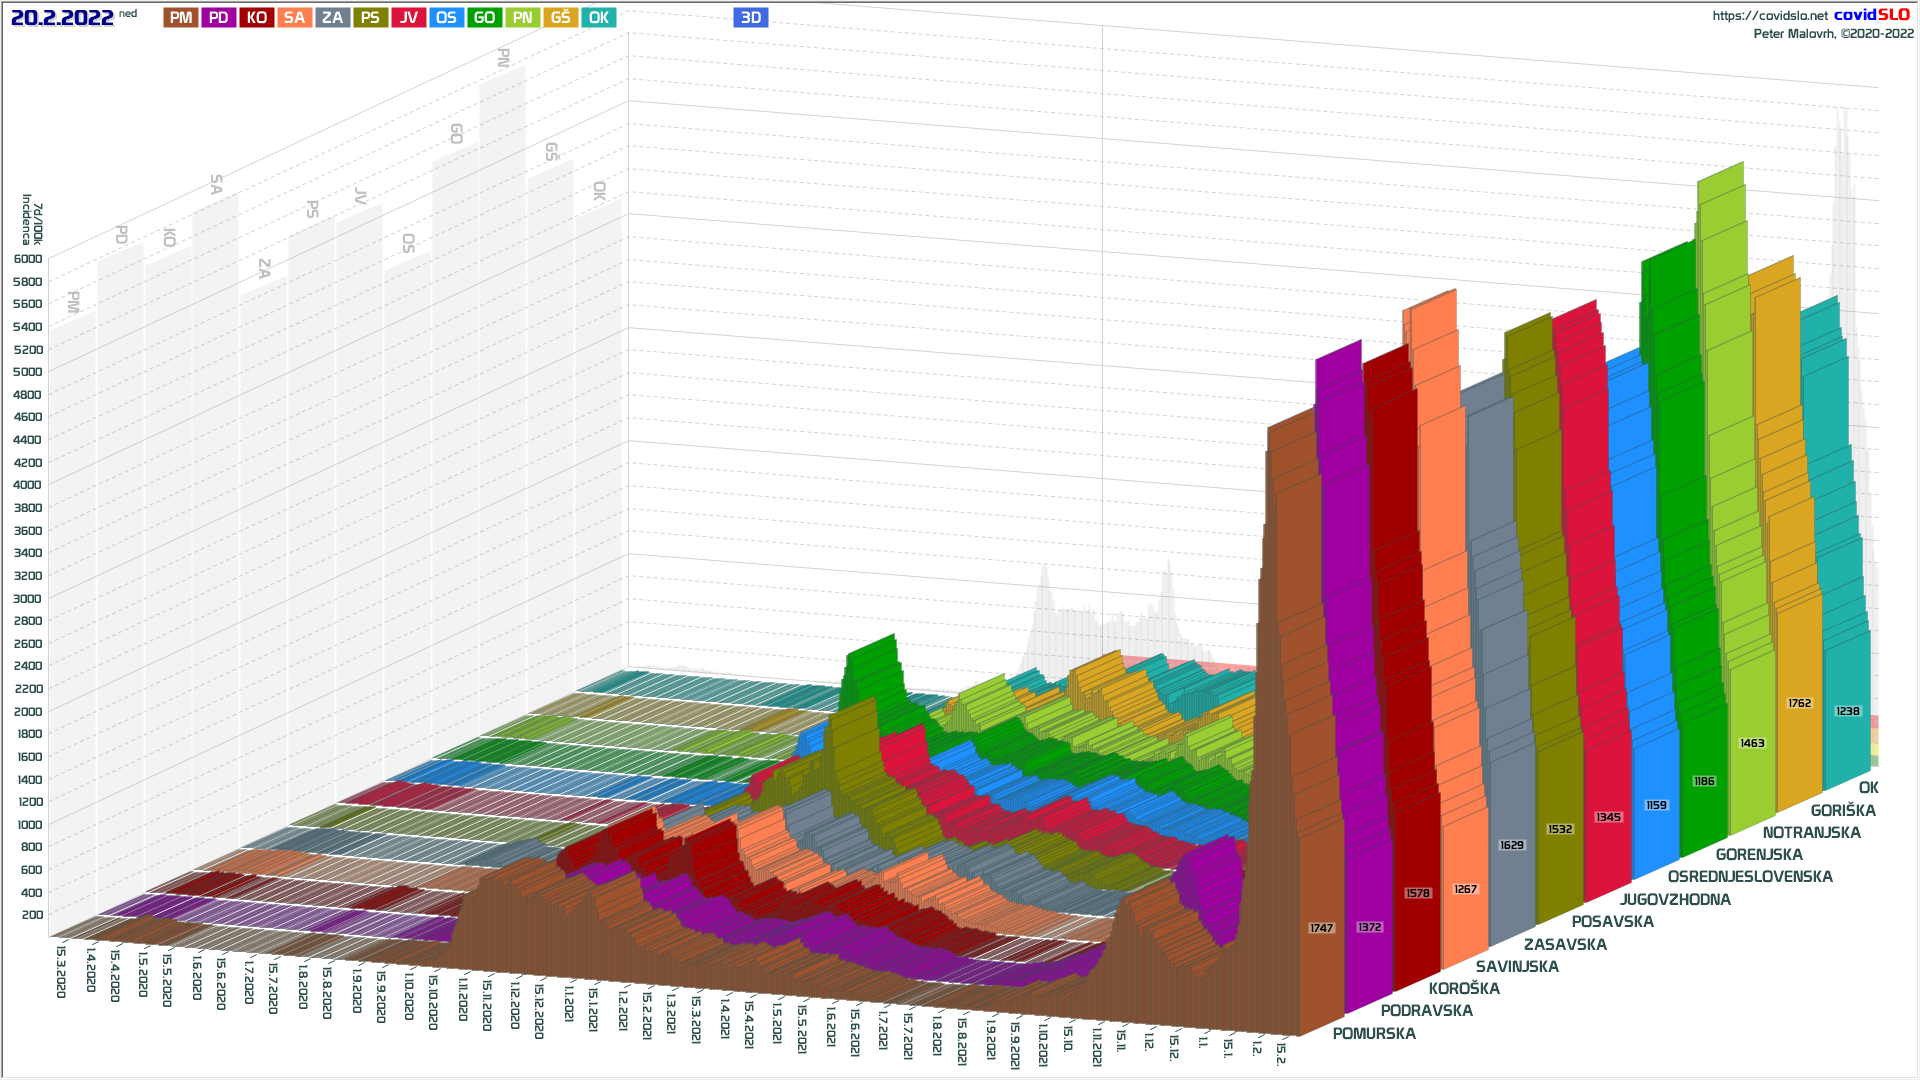Toggle the ZA gray region button
The image size is (1920, 1080).
[x=332, y=18]
